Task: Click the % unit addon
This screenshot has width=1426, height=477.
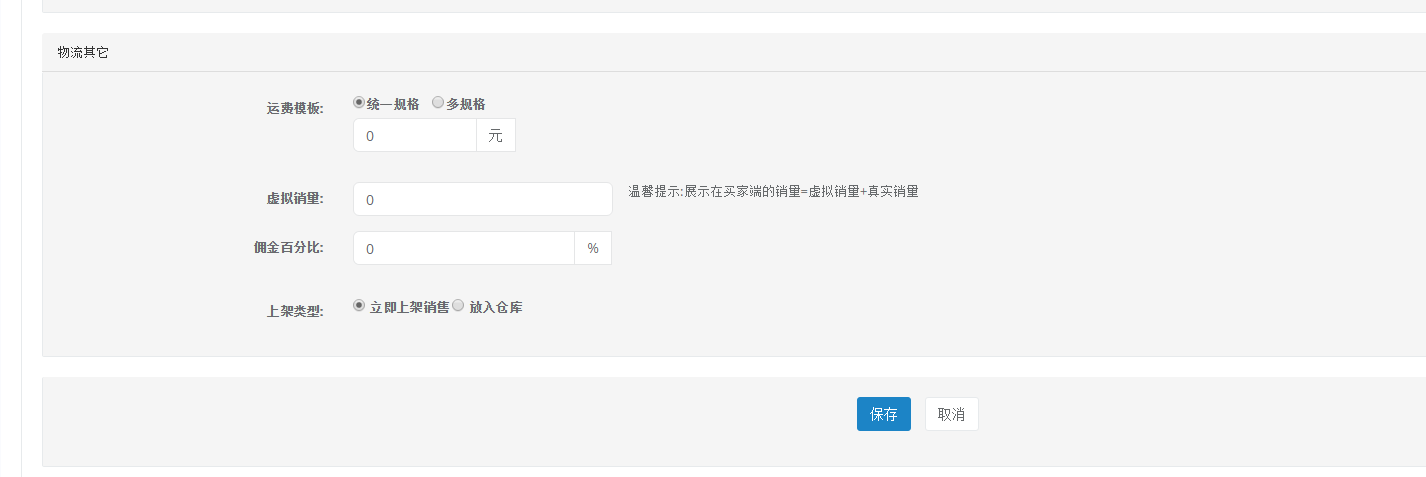Action: (593, 248)
